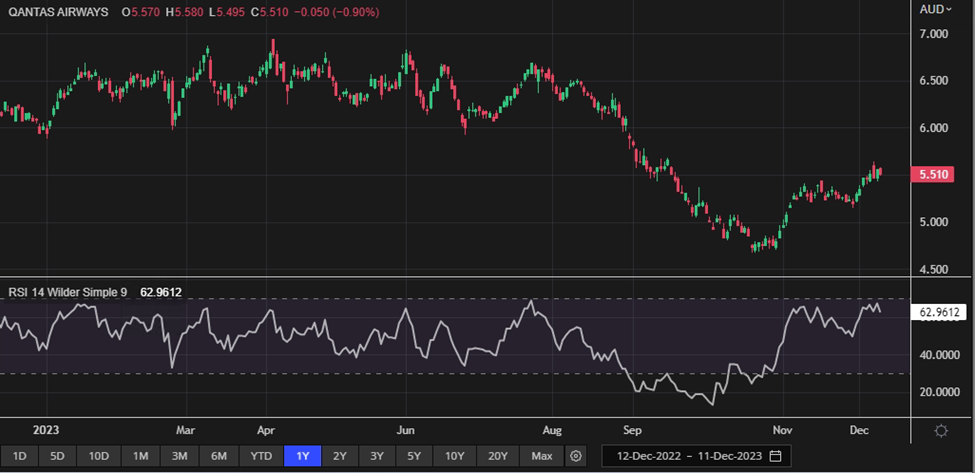This screenshot has height=473, width=975.
Task: Select the 3M time range
Action: [180, 456]
